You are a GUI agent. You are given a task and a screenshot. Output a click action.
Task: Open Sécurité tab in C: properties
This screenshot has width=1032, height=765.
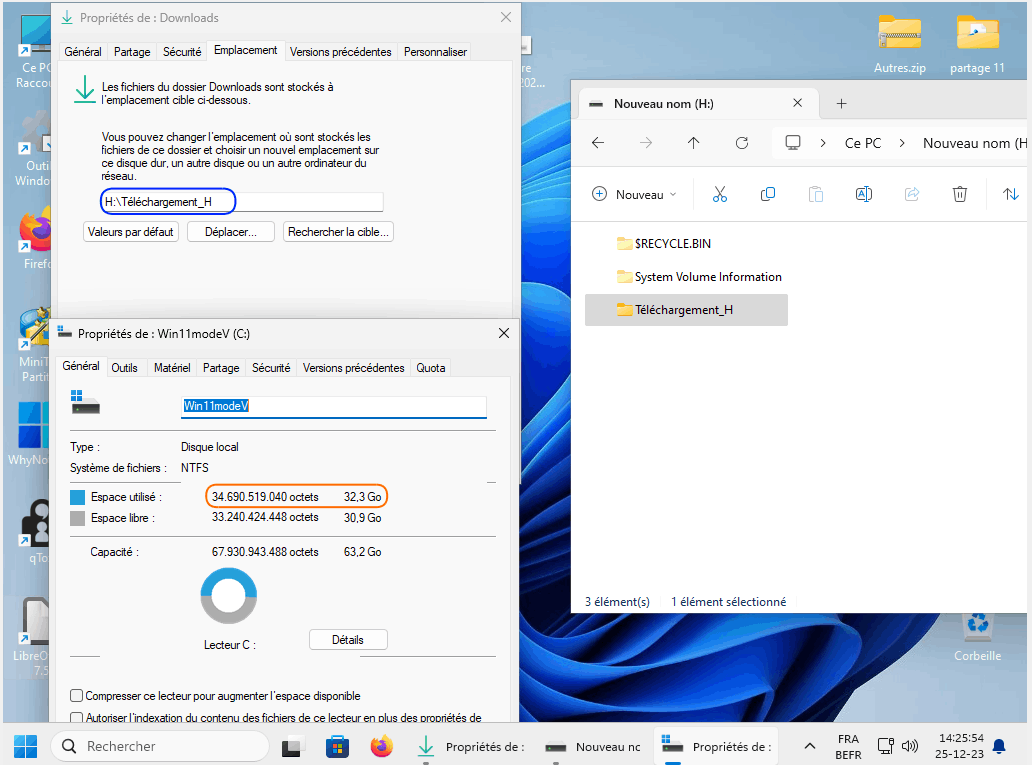coord(271,368)
